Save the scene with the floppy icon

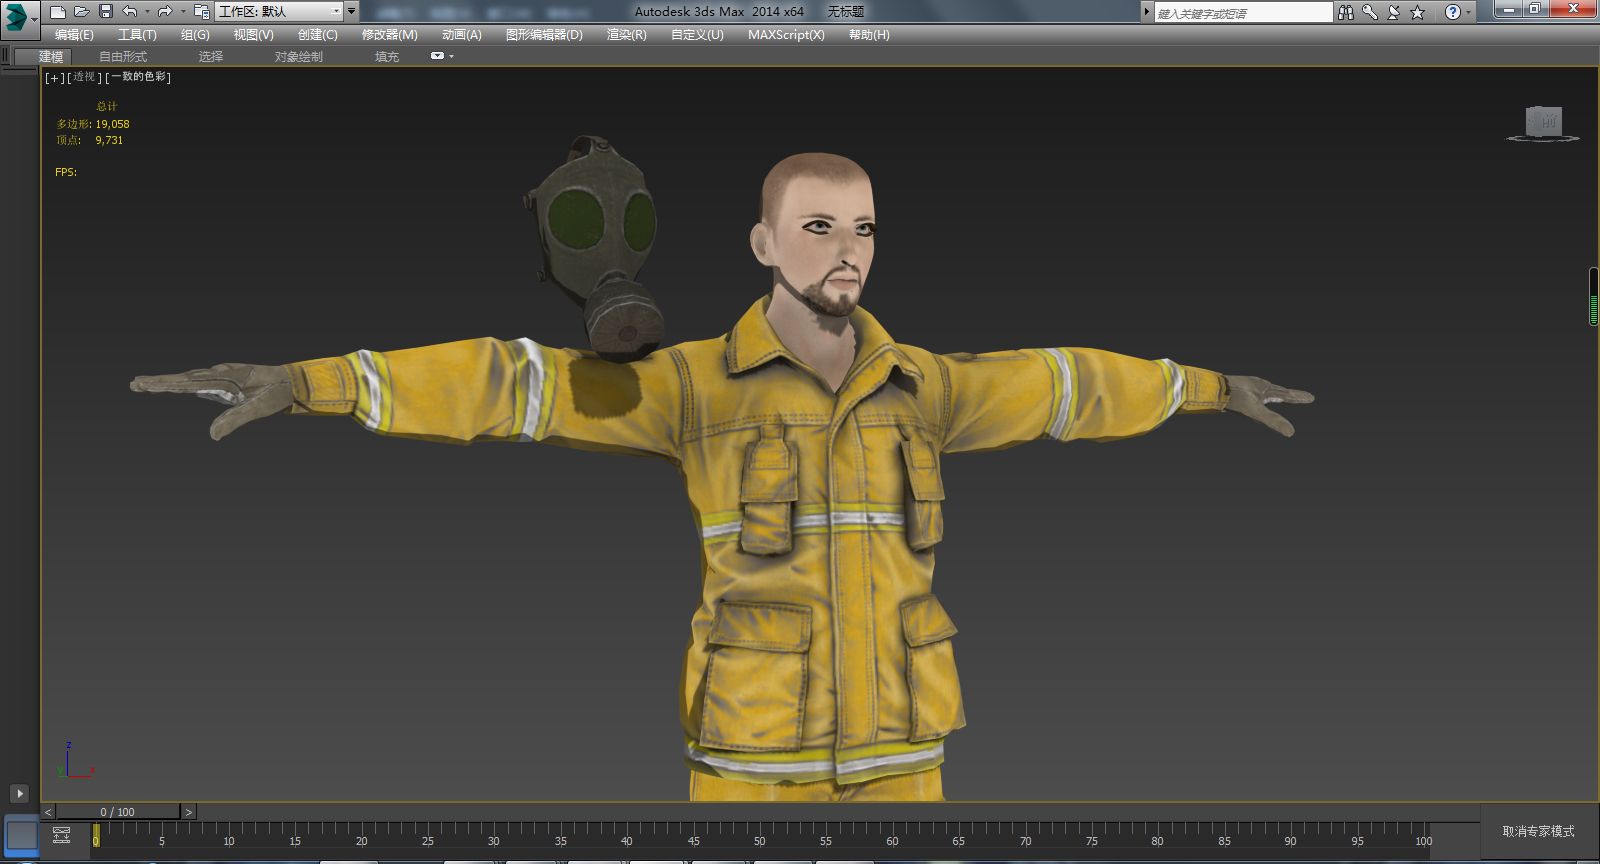(106, 12)
